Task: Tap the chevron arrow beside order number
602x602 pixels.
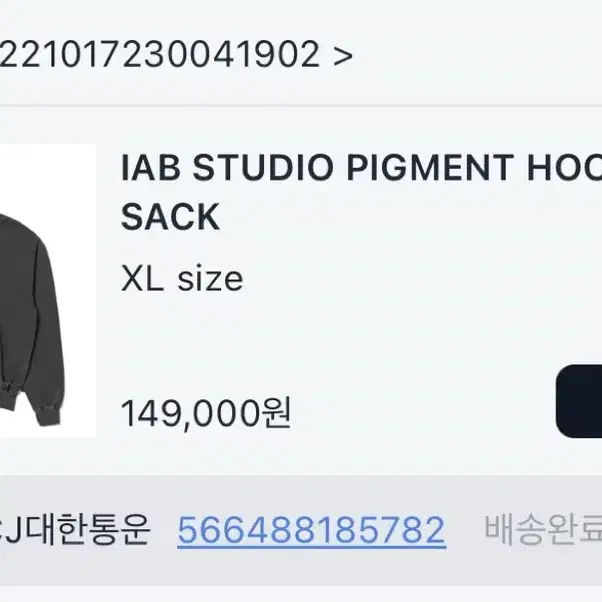Action: coord(343,56)
